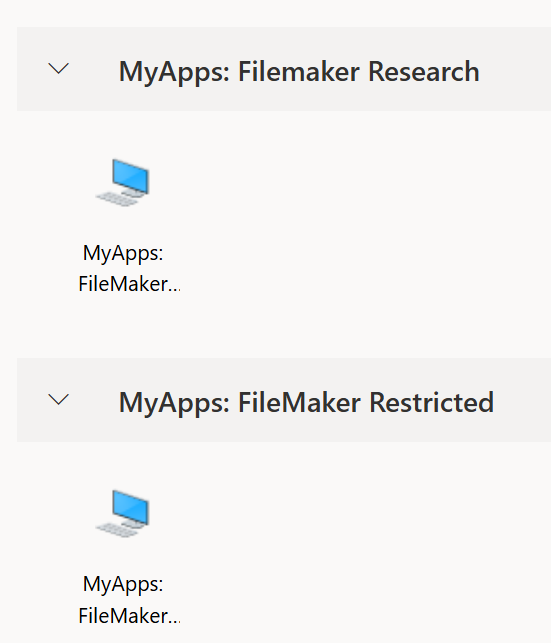
Task: Click the blue monitor screen of Research resource
Action: point(131,178)
